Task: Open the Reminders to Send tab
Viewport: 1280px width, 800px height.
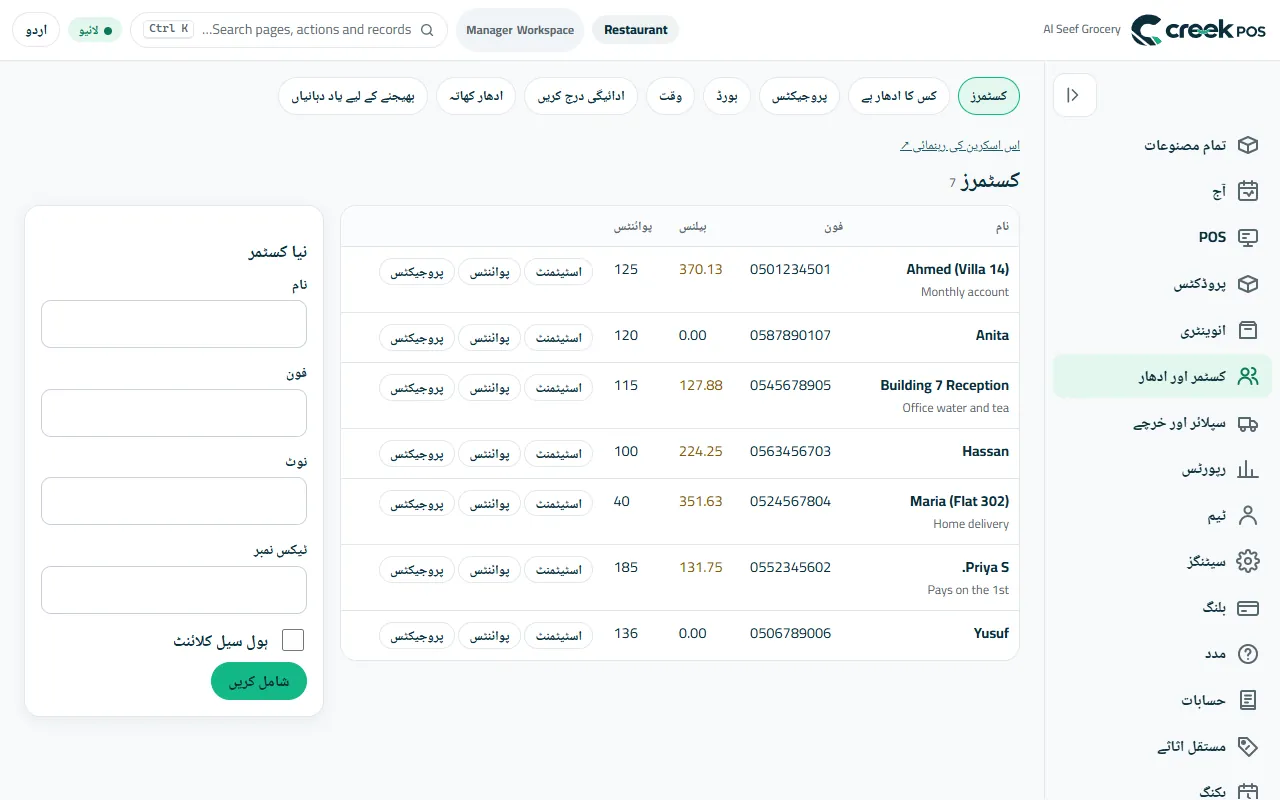Action: point(353,96)
